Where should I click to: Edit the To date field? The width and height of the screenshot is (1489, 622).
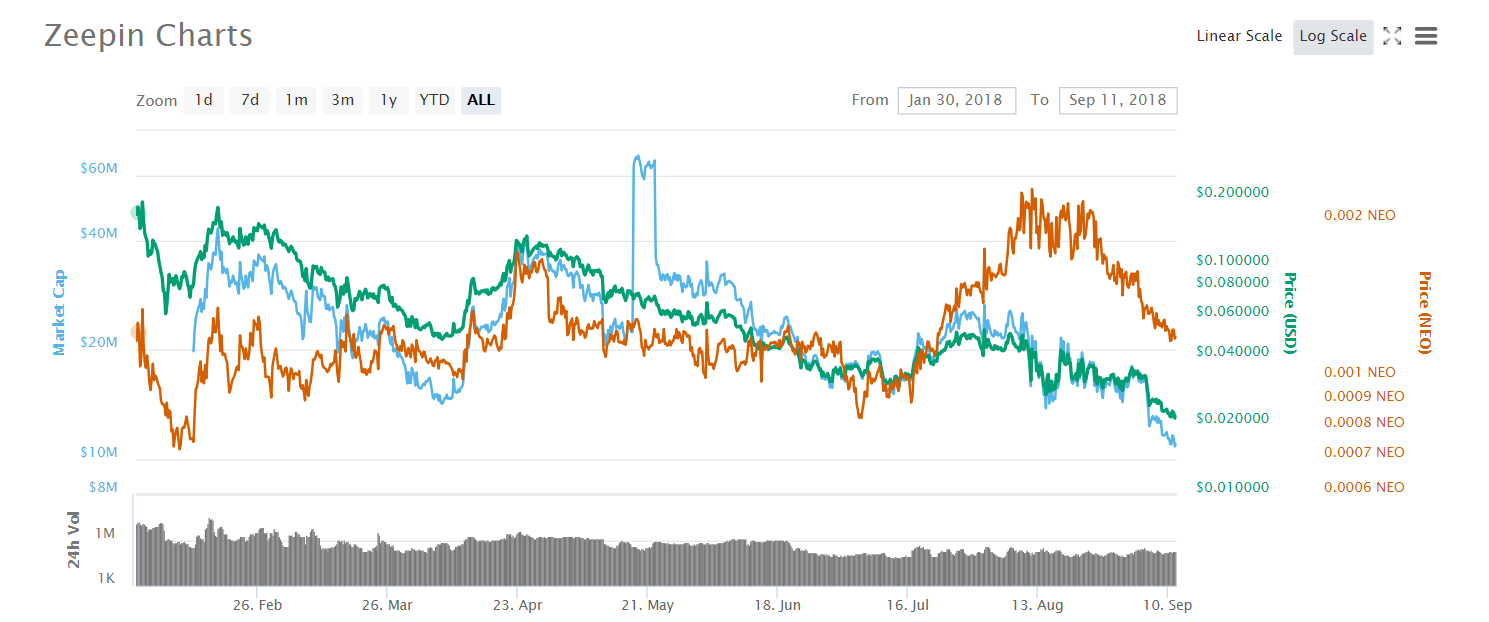[1118, 100]
